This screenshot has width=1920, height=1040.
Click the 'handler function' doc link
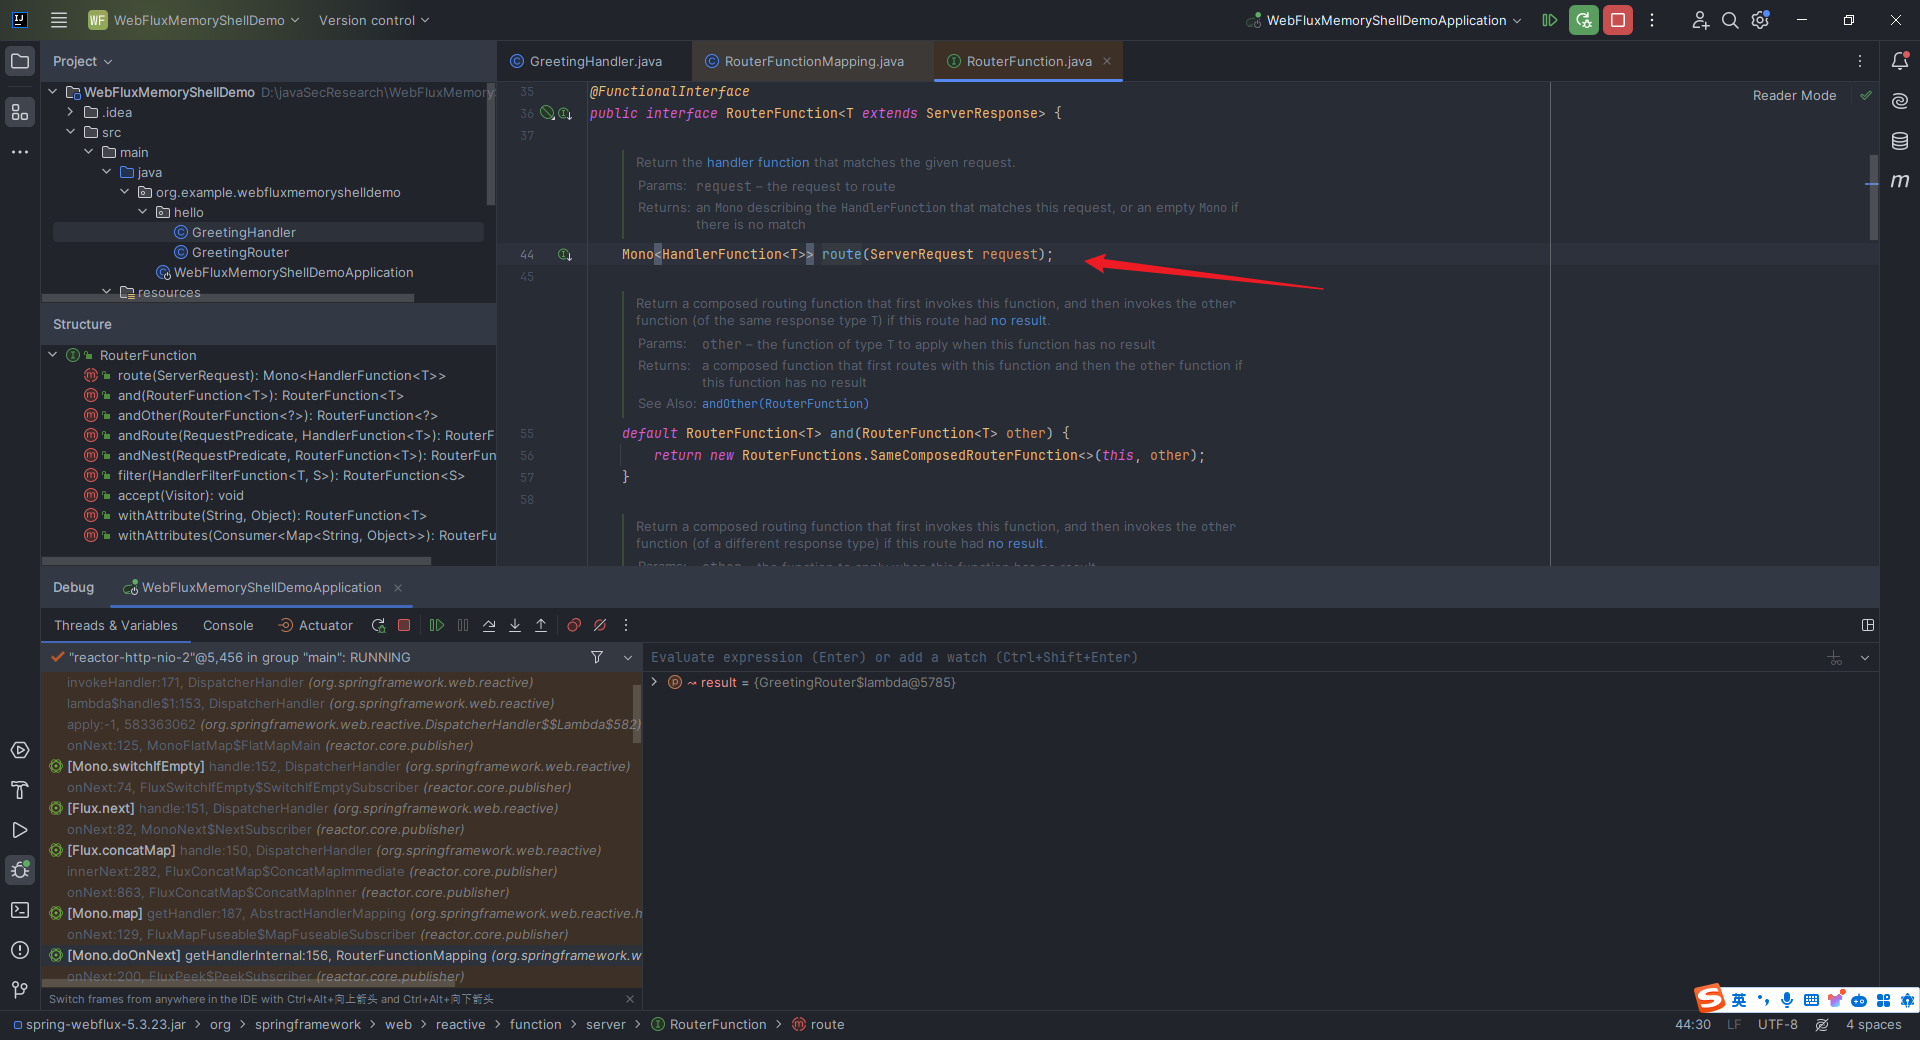(x=758, y=163)
